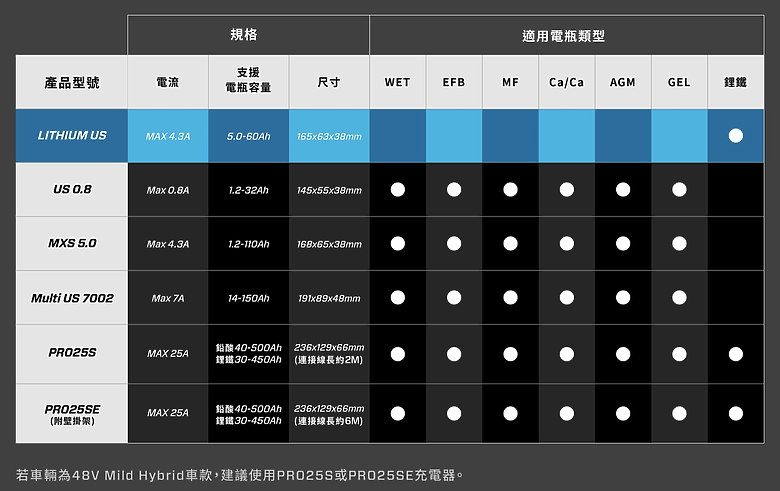The image size is (780, 491).
Task: Click the Ca/Ca column header
Action: pos(567,82)
